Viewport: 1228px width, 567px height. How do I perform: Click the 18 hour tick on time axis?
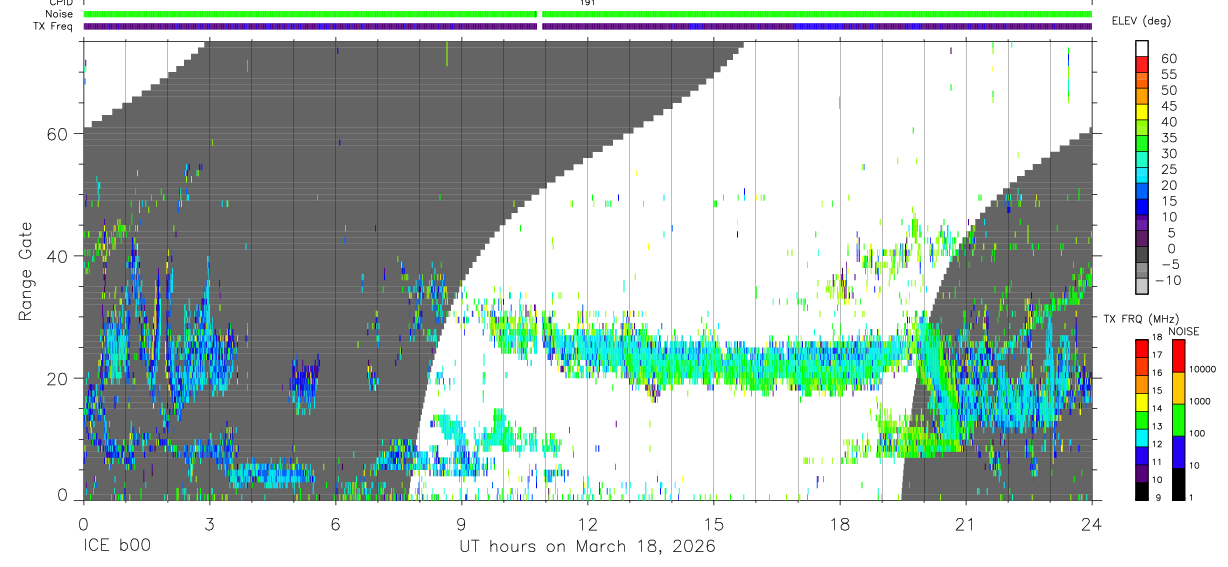pyautogui.click(x=840, y=523)
